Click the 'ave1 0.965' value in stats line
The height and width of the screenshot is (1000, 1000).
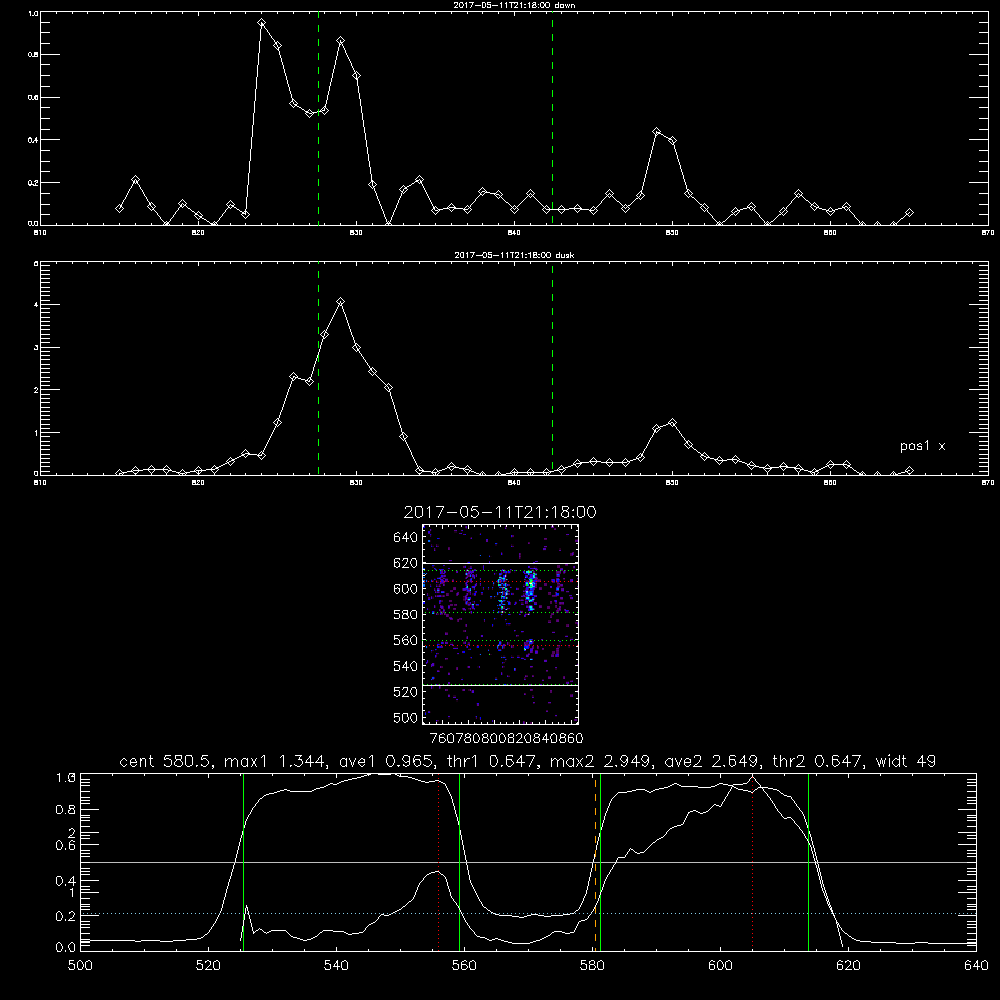[x=387, y=761]
